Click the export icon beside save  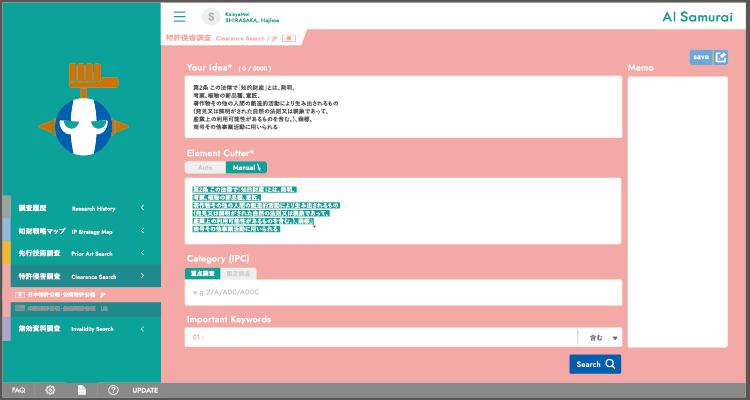coord(721,57)
